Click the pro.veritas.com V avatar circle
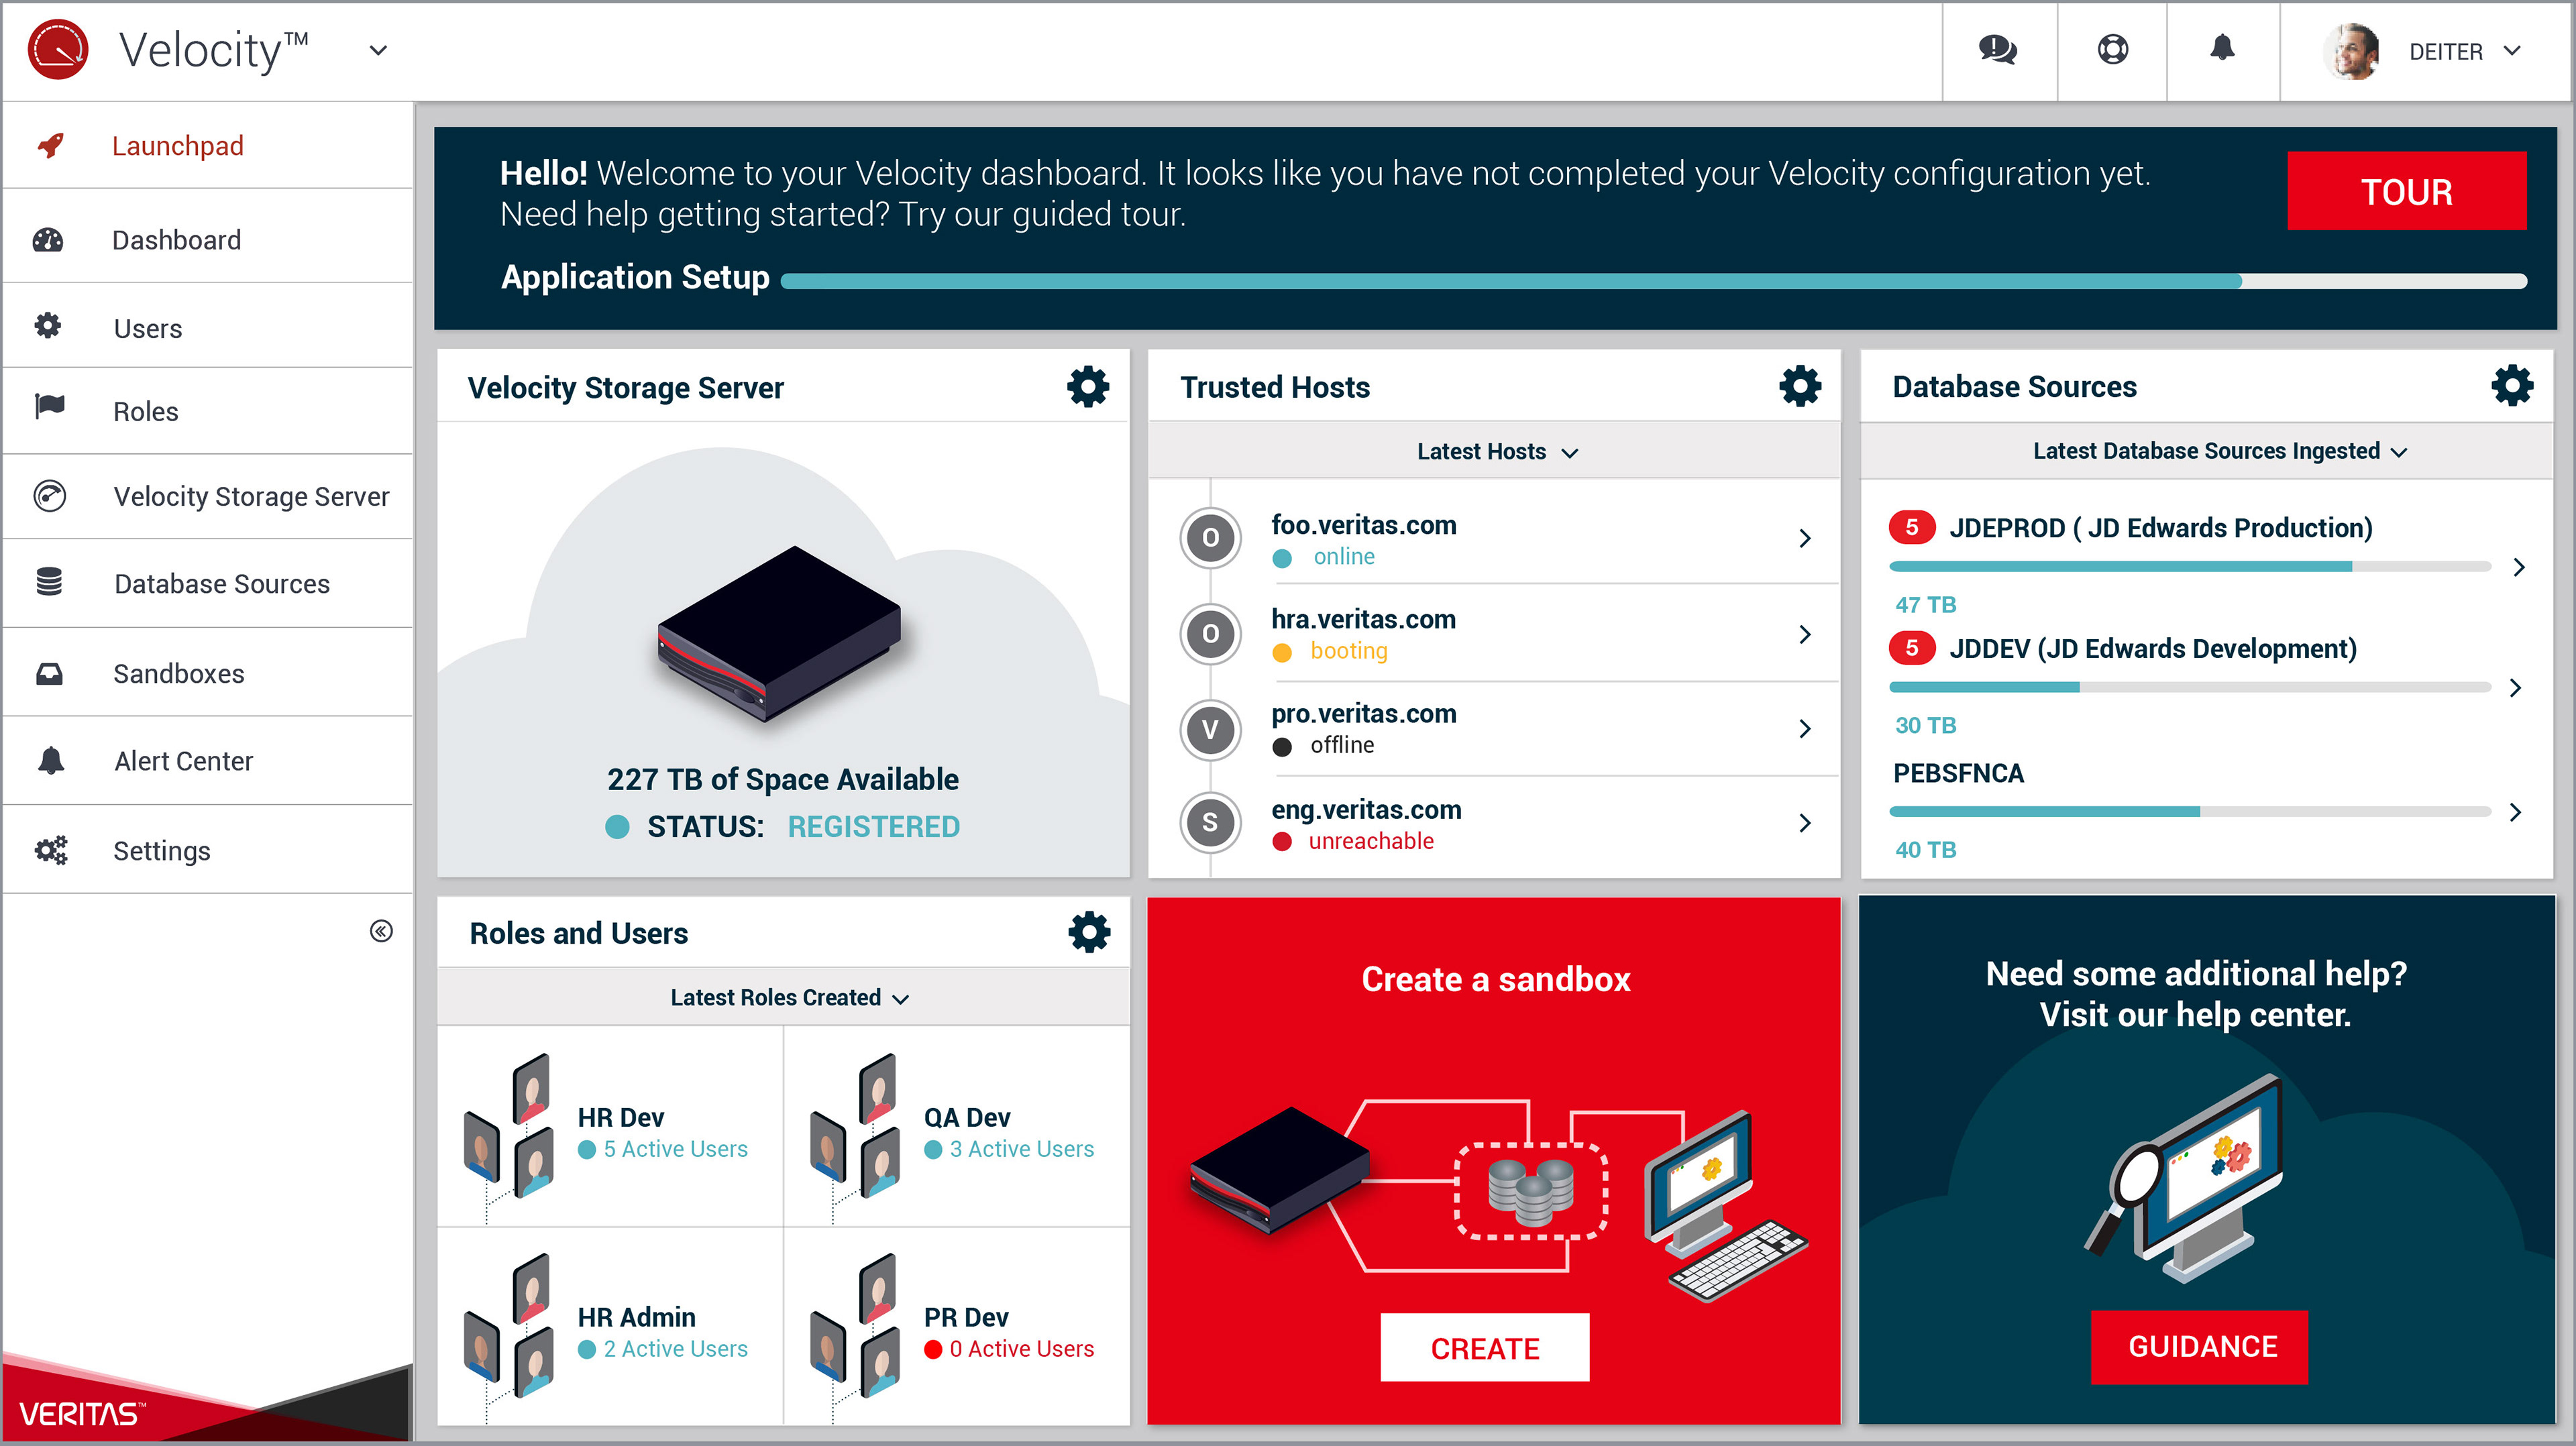2576x1446 pixels. [x=1210, y=730]
